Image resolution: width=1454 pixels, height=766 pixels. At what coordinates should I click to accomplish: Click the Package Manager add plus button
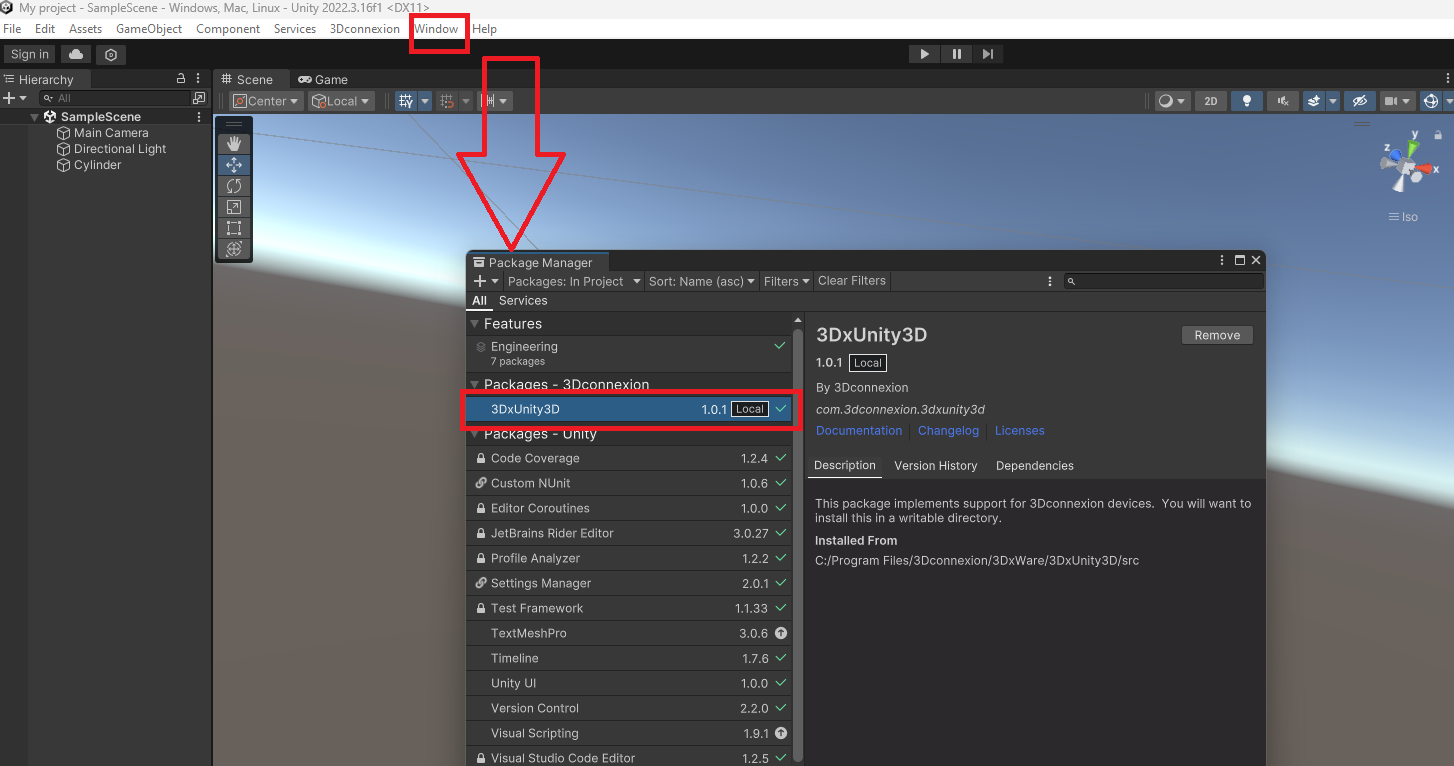(x=486, y=281)
